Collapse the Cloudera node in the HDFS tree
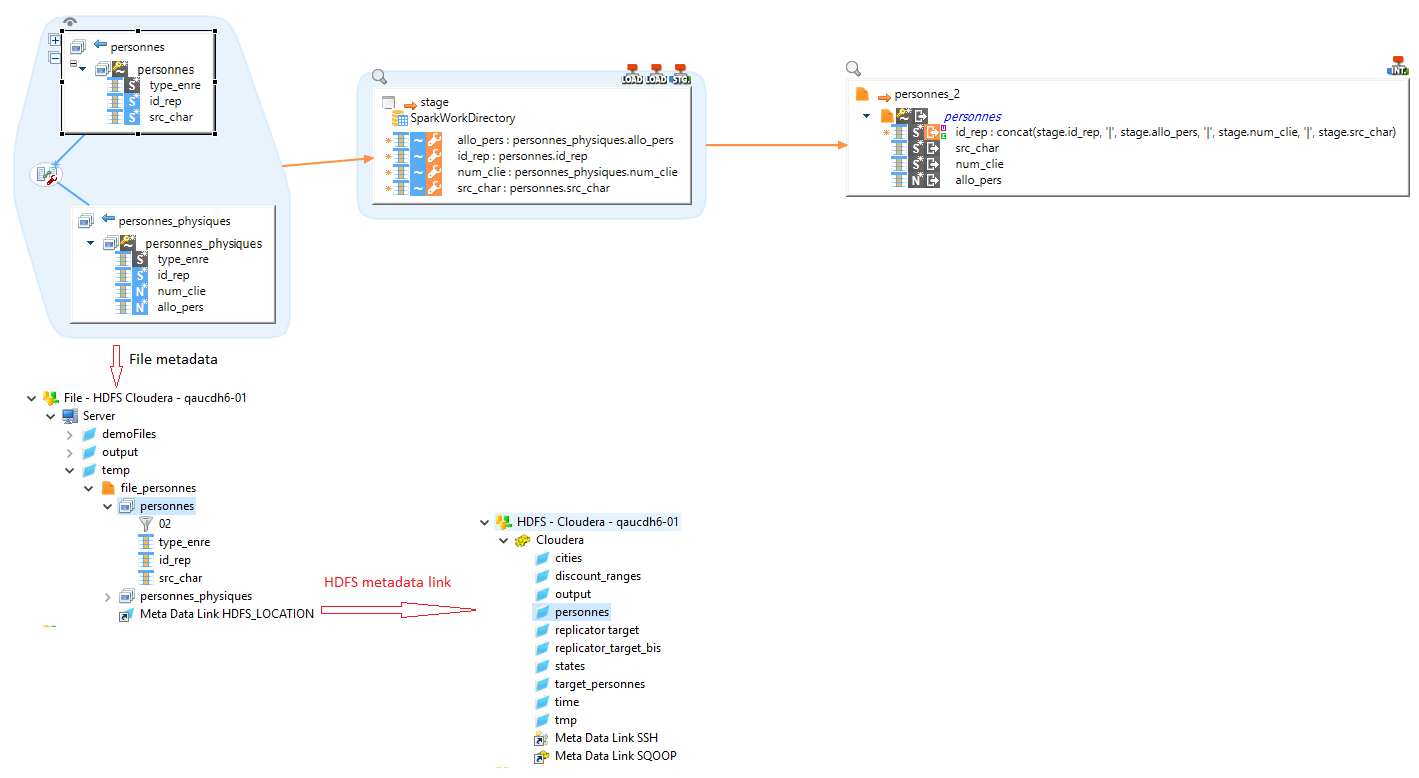The image size is (1419, 778). coord(504,539)
